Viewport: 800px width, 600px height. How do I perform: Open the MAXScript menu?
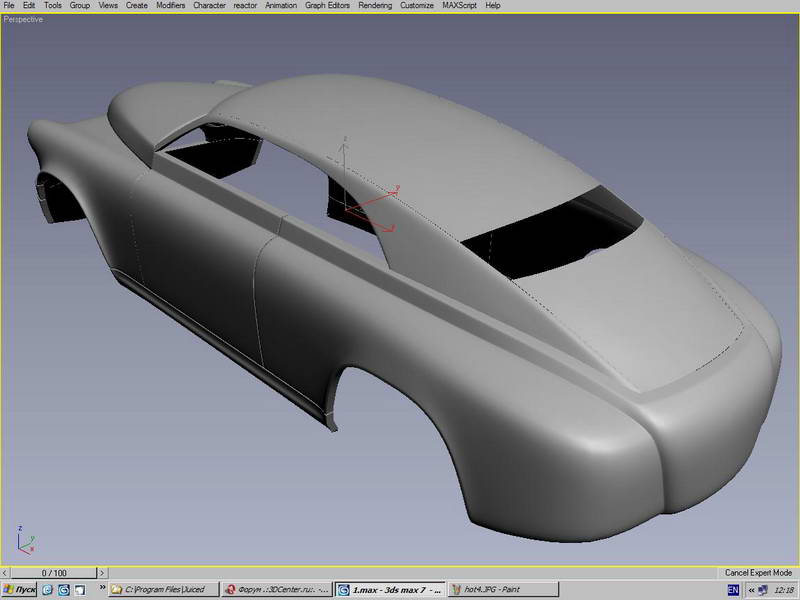[x=459, y=6]
